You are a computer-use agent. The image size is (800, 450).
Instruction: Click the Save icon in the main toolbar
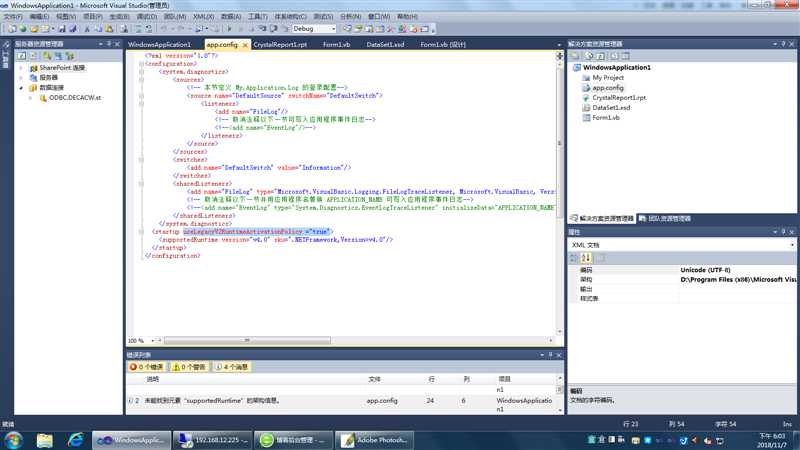(61, 29)
